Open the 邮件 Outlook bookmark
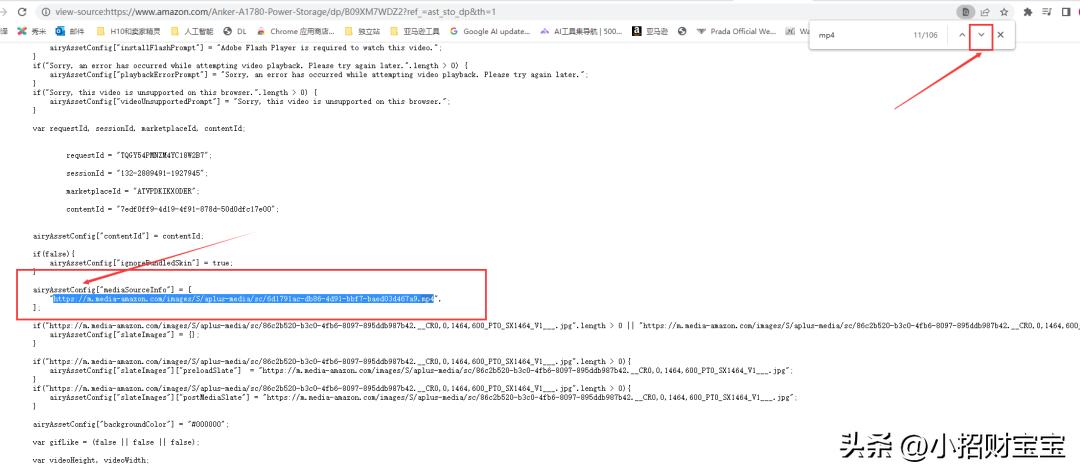 (x=70, y=31)
